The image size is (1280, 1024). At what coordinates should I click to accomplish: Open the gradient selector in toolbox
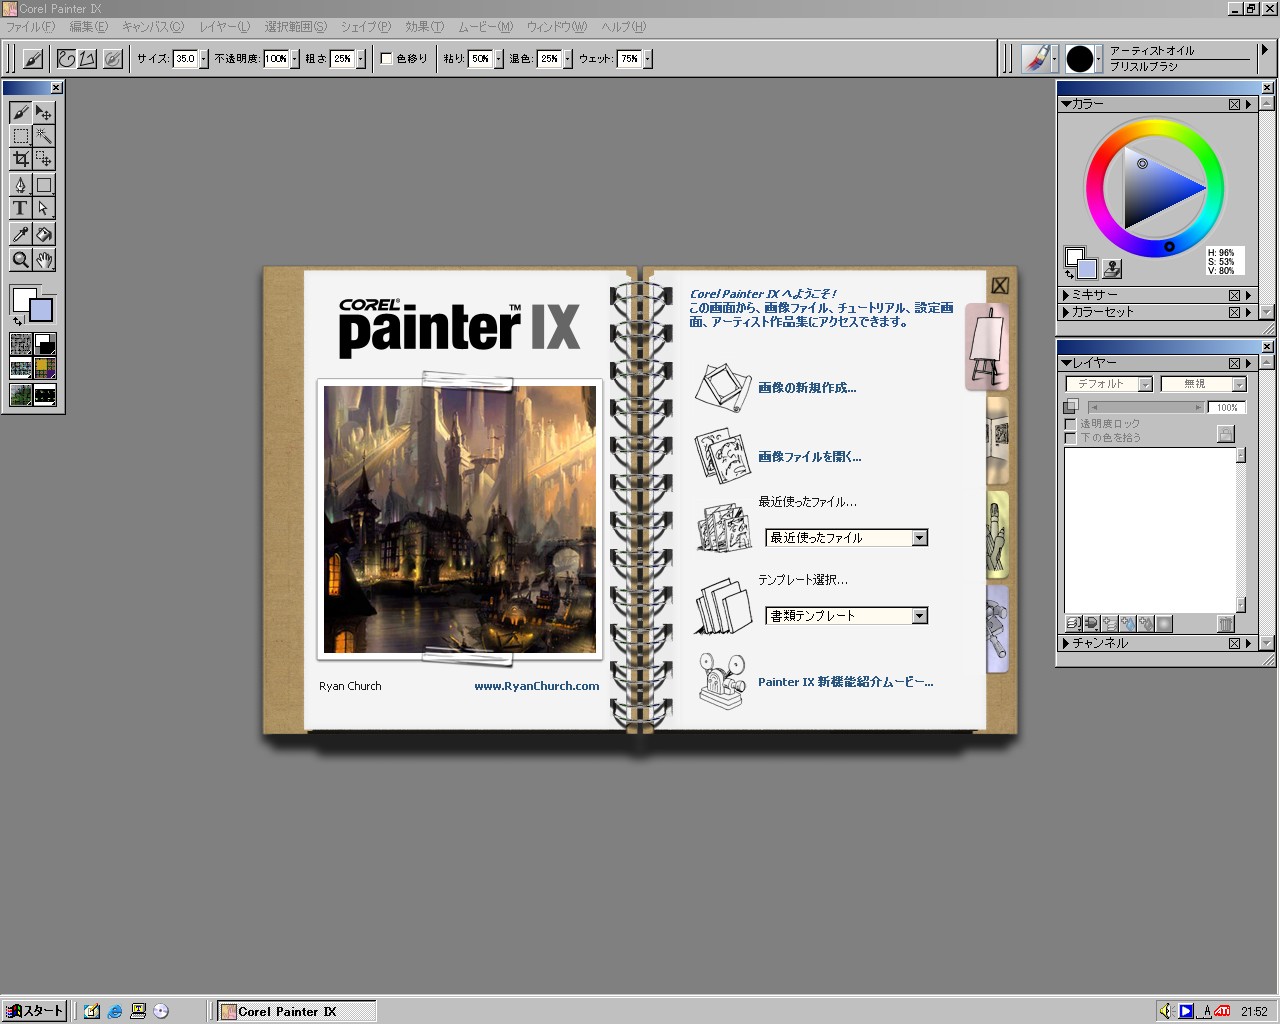45,344
